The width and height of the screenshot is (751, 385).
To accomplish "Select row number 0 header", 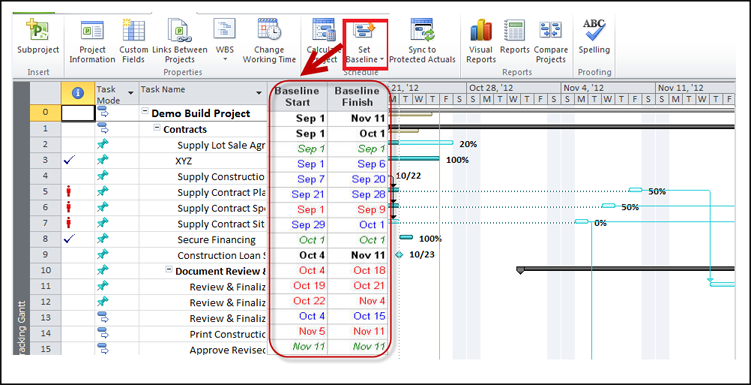I will (46, 113).
